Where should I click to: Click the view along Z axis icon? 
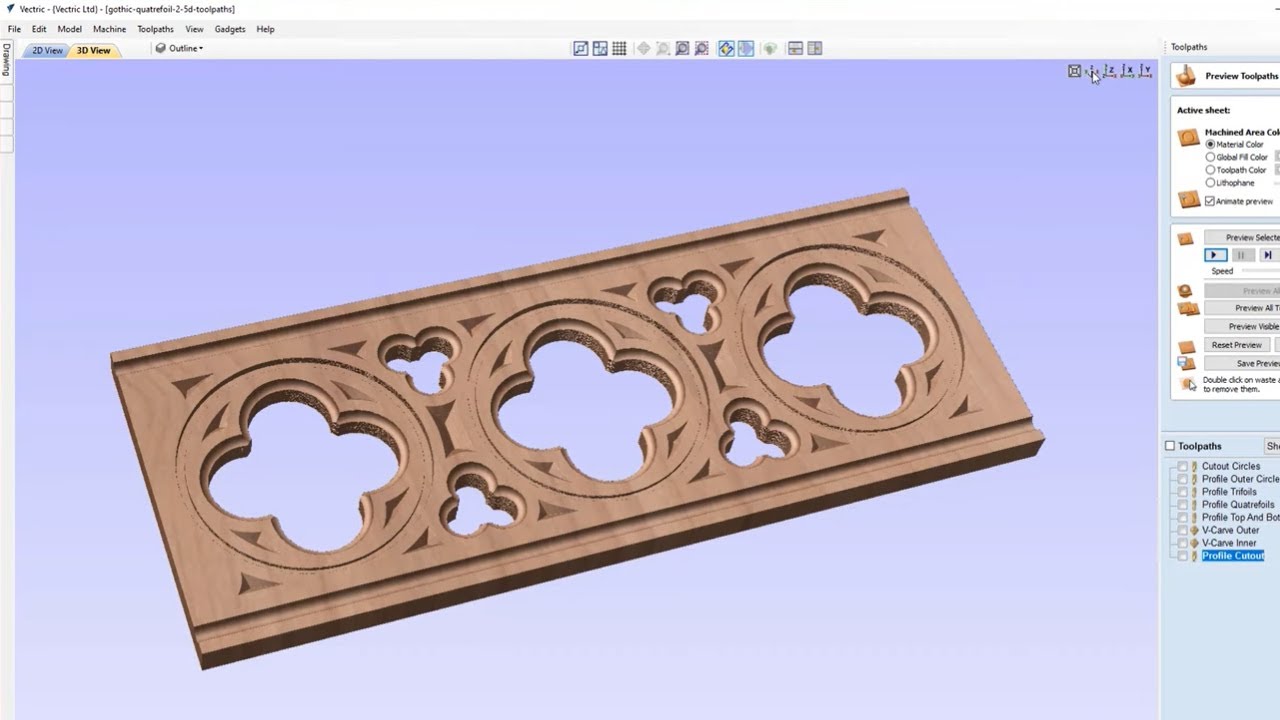pyautogui.click(x=1109, y=71)
